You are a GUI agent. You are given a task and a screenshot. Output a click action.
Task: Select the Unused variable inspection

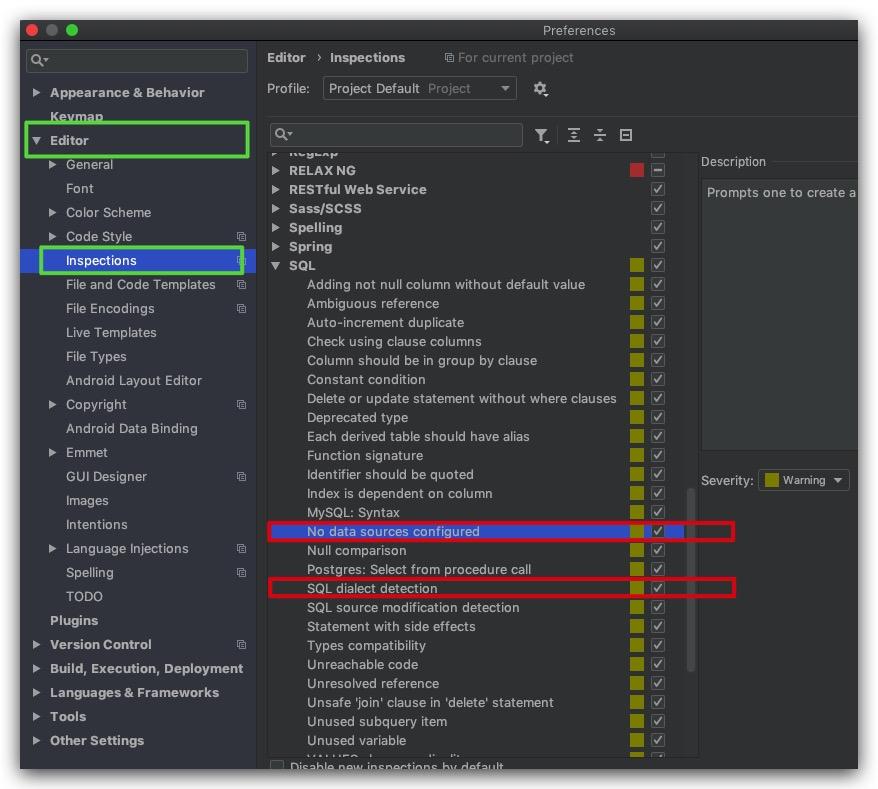pos(356,740)
